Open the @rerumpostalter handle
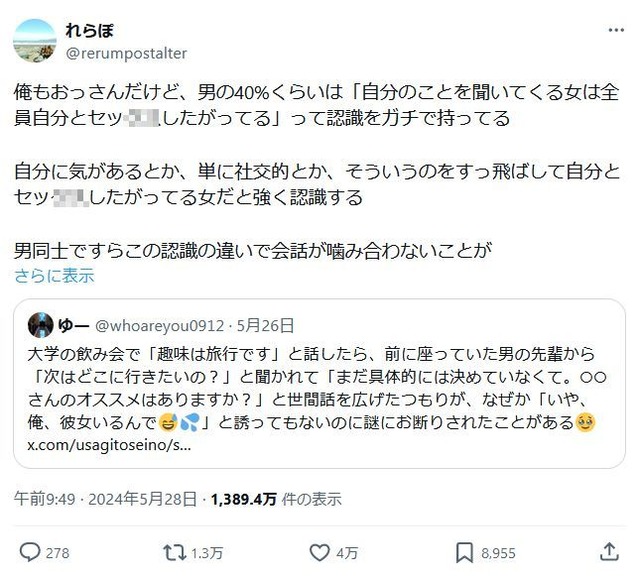640x576 pixels. [126, 53]
